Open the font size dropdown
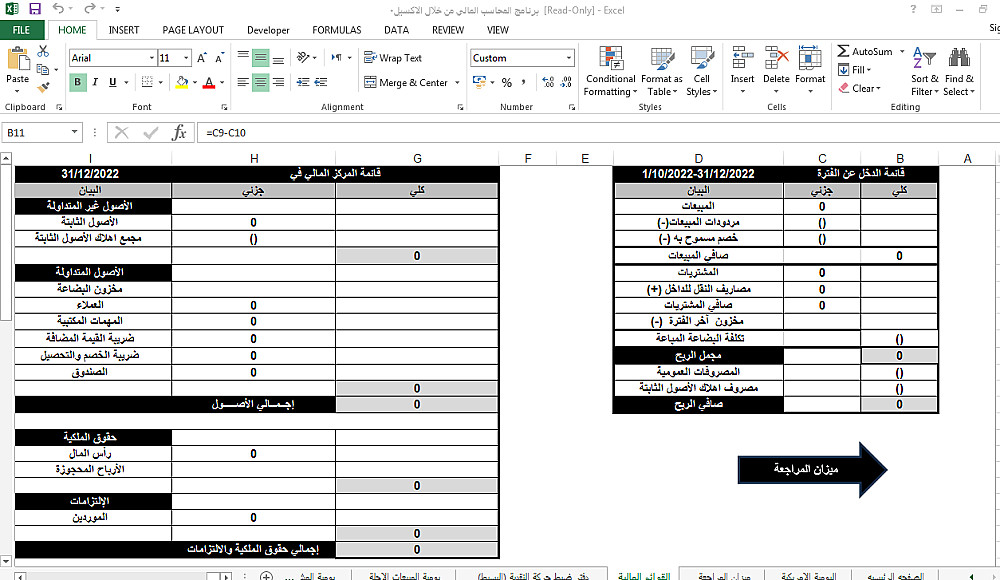The image size is (1000, 580). click(186, 58)
